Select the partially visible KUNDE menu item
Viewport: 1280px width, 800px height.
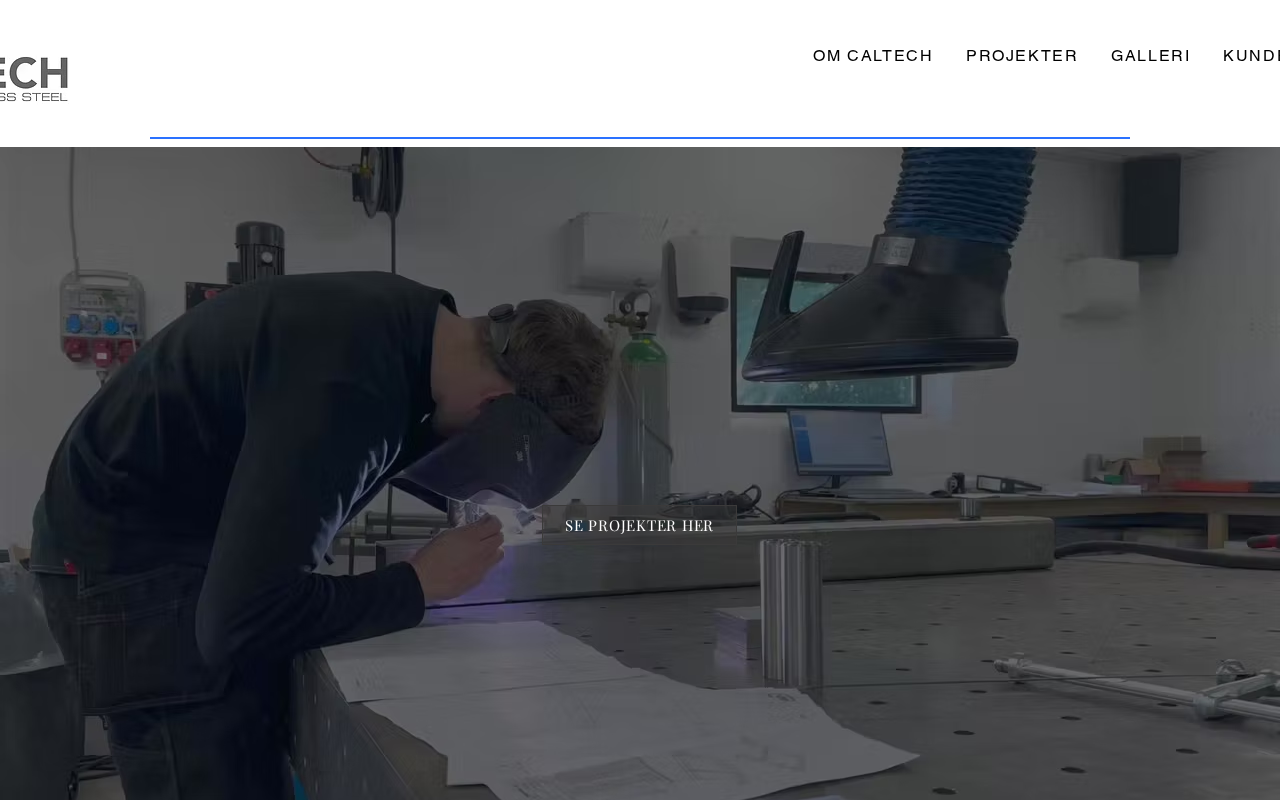pyautogui.click(x=1251, y=56)
